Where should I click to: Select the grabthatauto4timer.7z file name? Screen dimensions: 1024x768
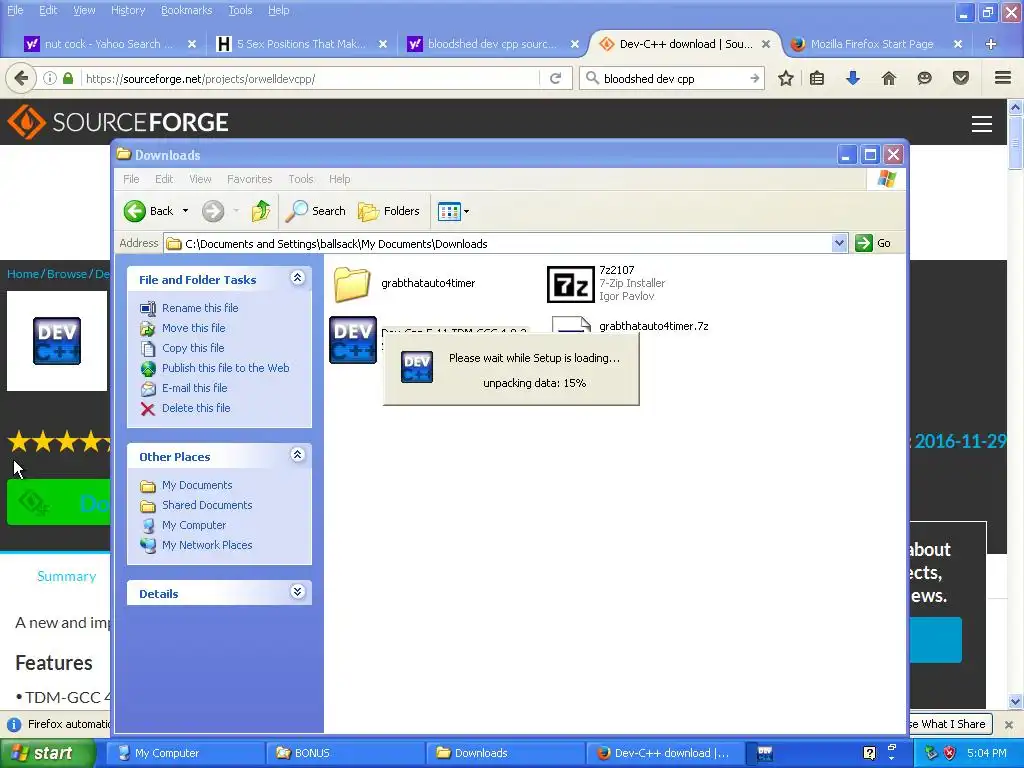click(654, 326)
